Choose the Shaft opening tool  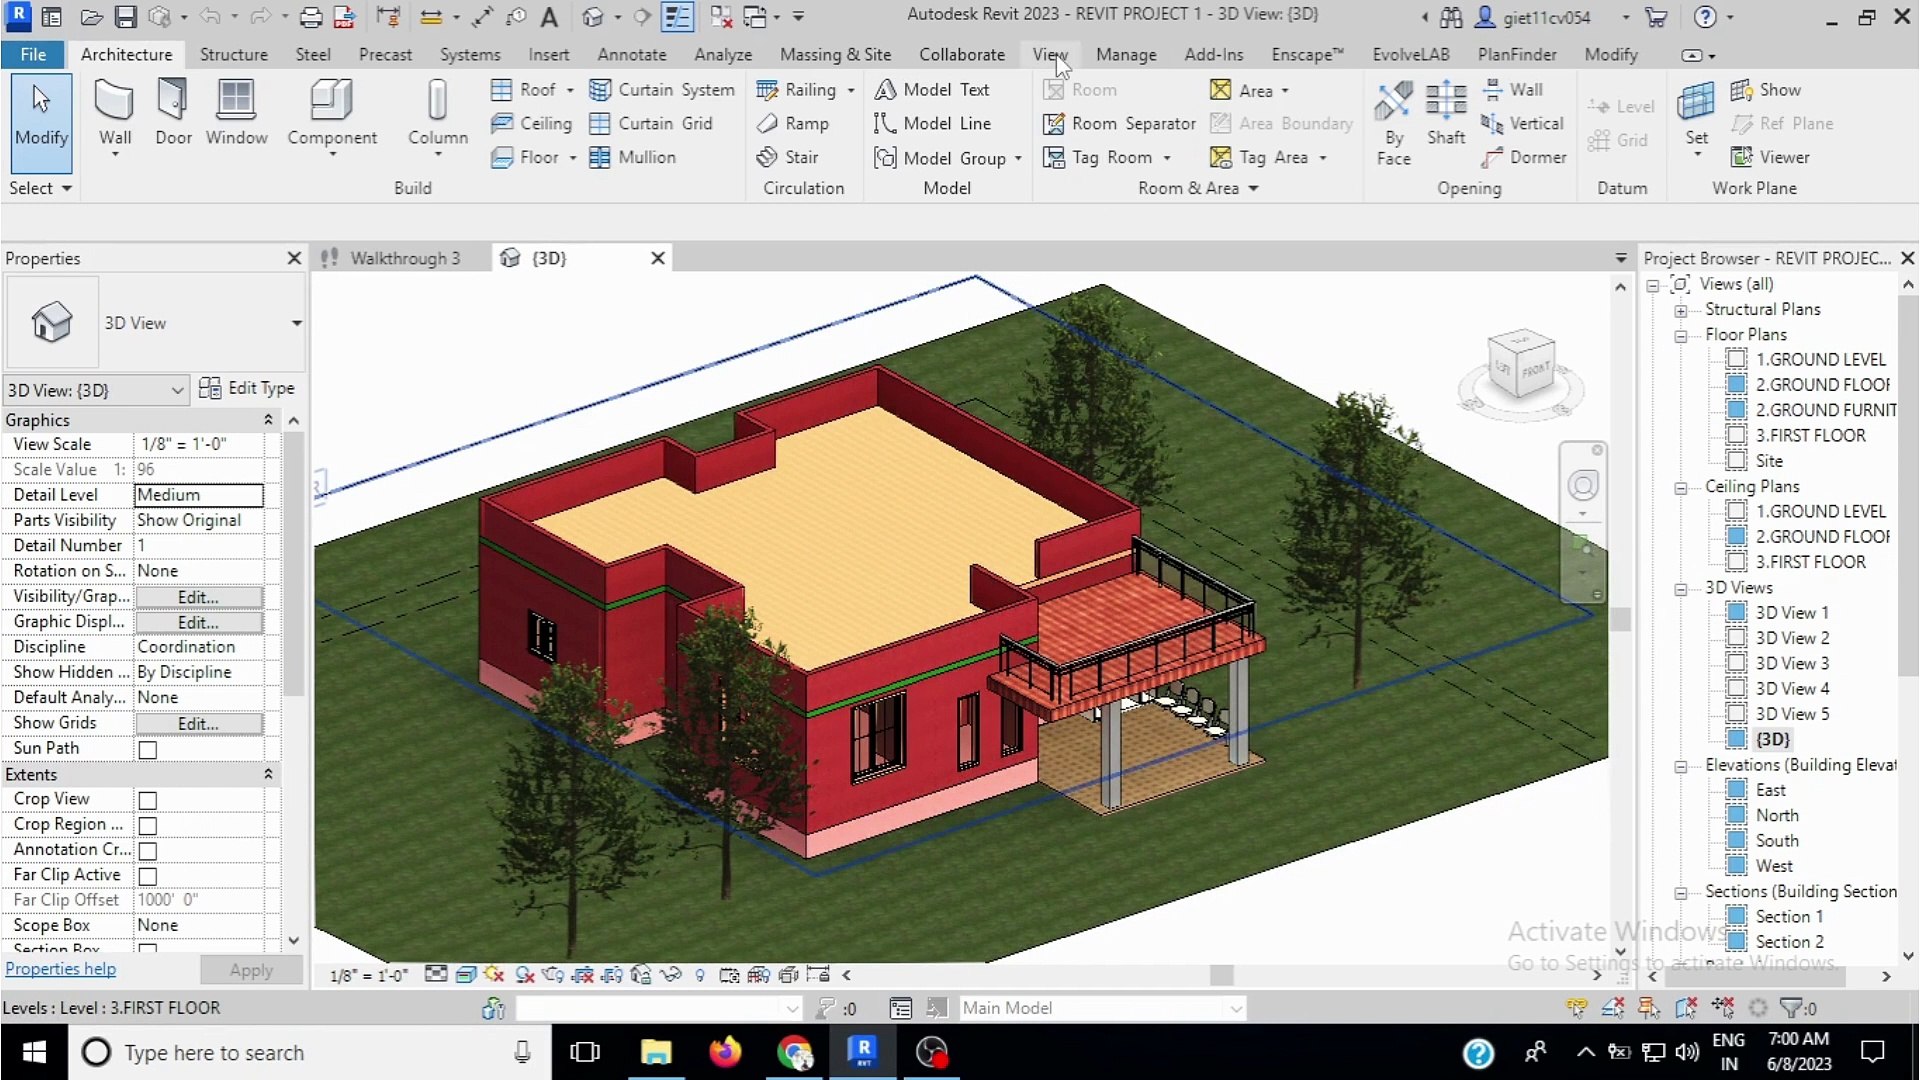pos(1445,114)
